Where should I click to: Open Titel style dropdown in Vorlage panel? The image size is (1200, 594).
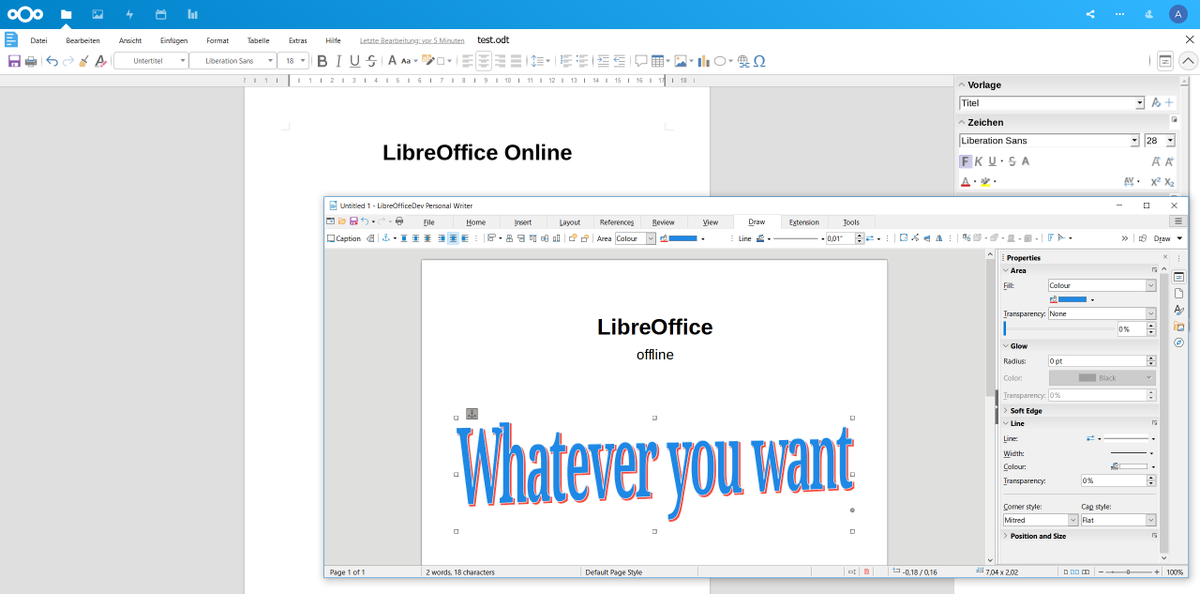[x=1052, y=103]
